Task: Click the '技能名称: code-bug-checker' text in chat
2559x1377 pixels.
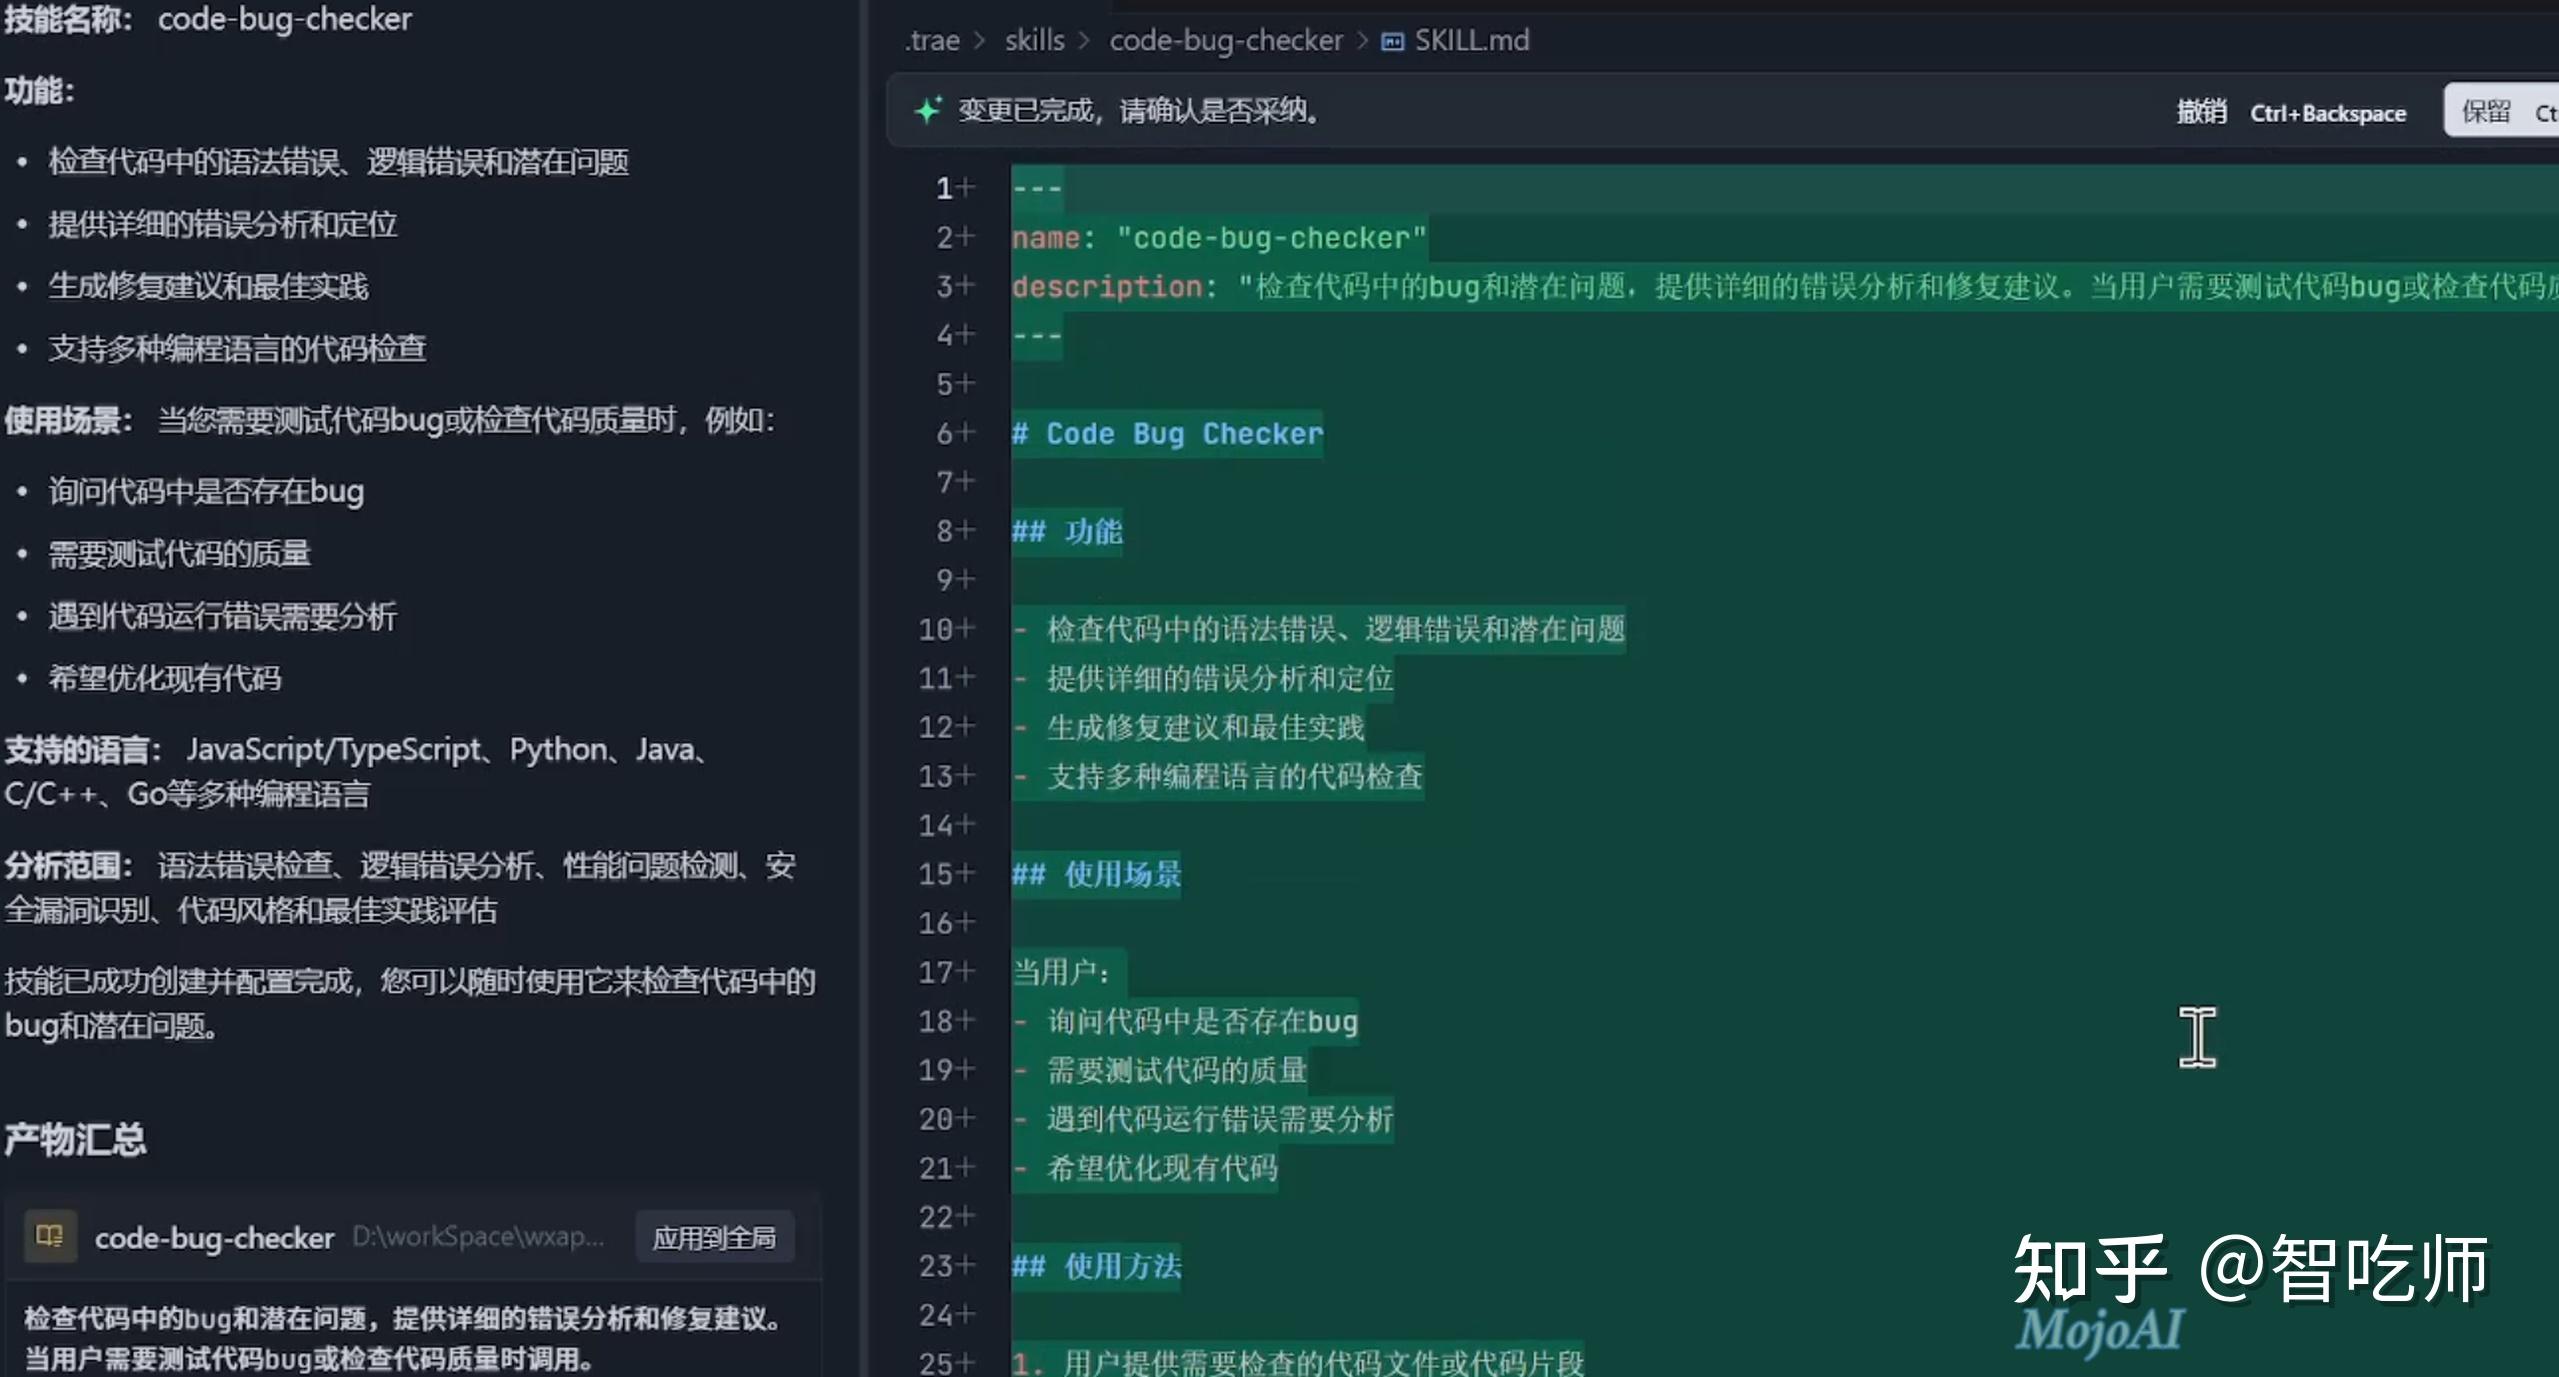Action: pyautogui.click(x=208, y=19)
